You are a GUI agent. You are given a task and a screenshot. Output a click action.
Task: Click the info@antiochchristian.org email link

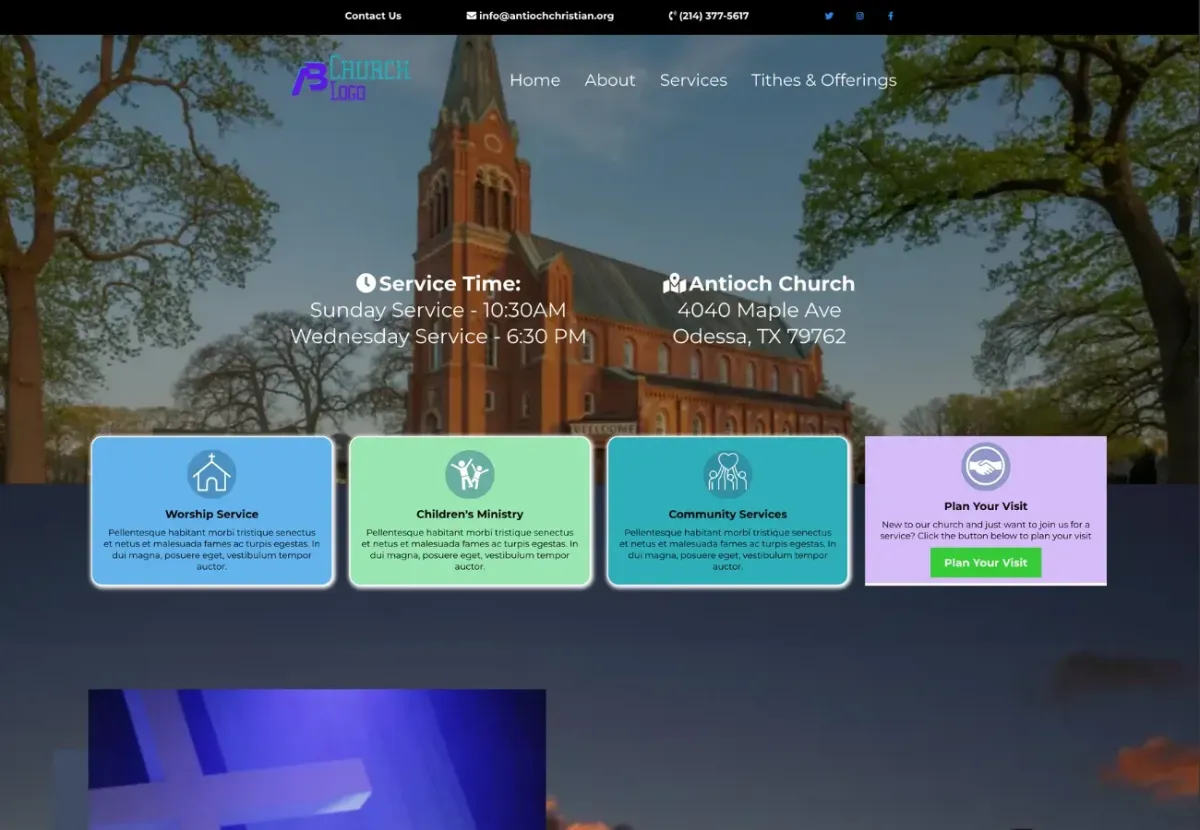pos(546,16)
